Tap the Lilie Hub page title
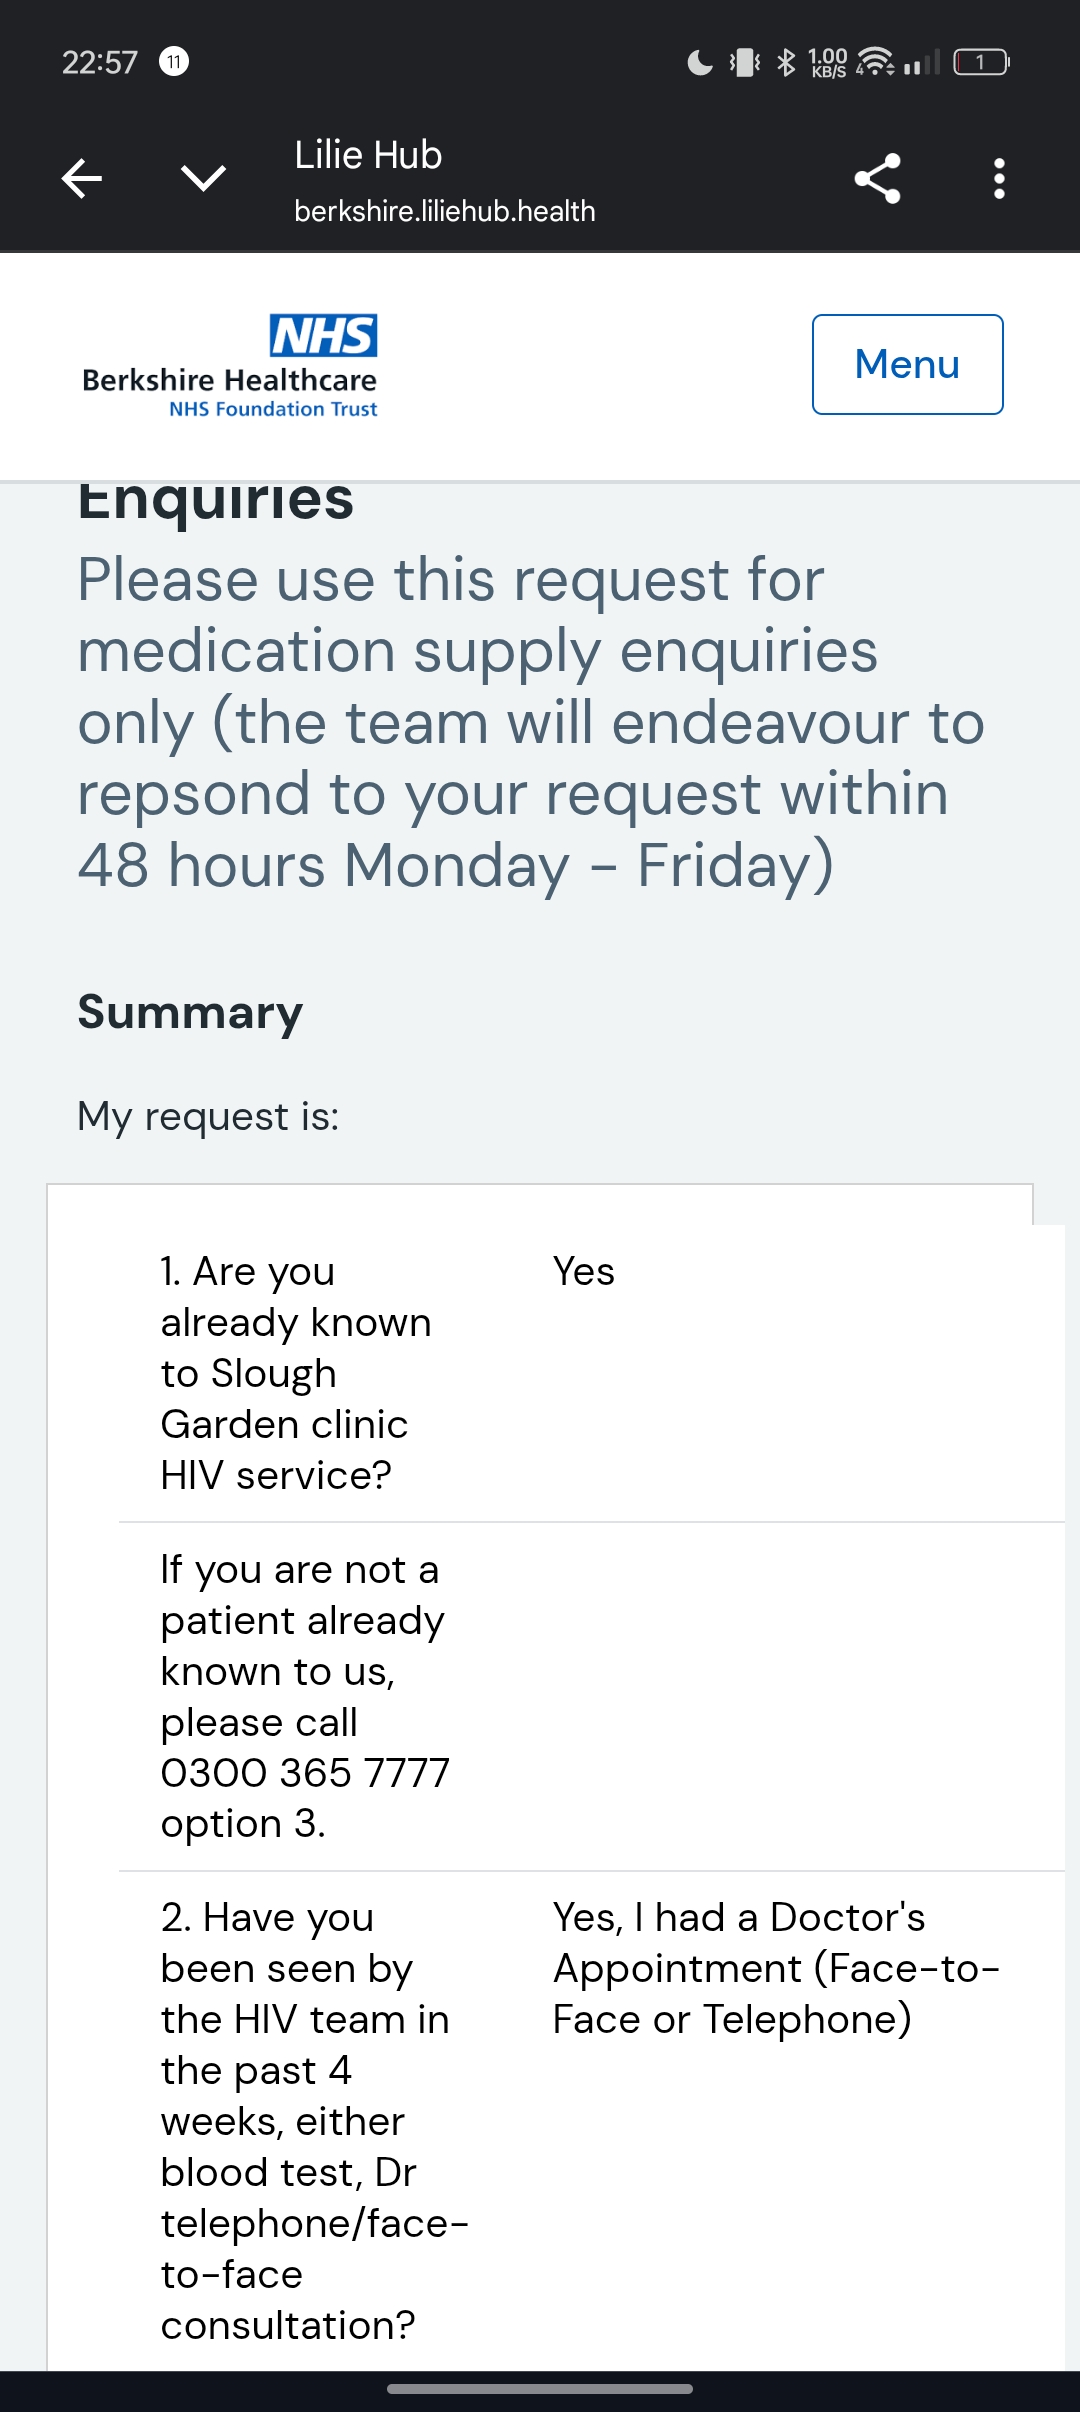 (x=368, y=155)
